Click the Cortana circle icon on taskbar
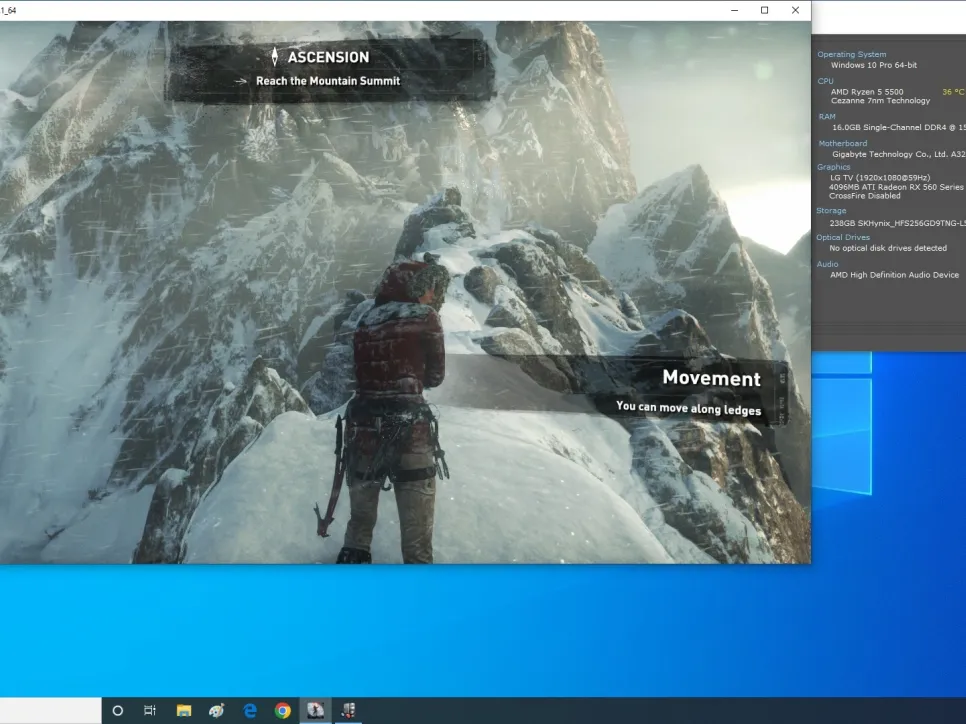This screenshot has height=724, width=966. coord(118,710)
